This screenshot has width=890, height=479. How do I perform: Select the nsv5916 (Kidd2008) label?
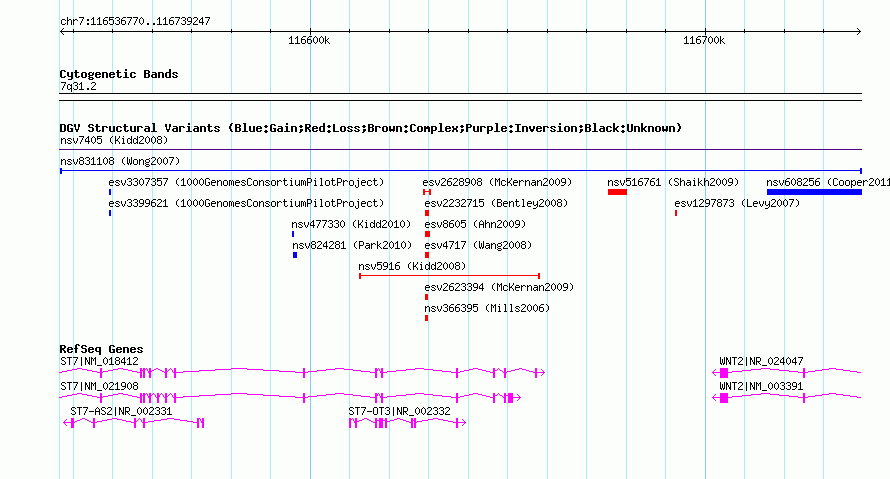(412, 266)
